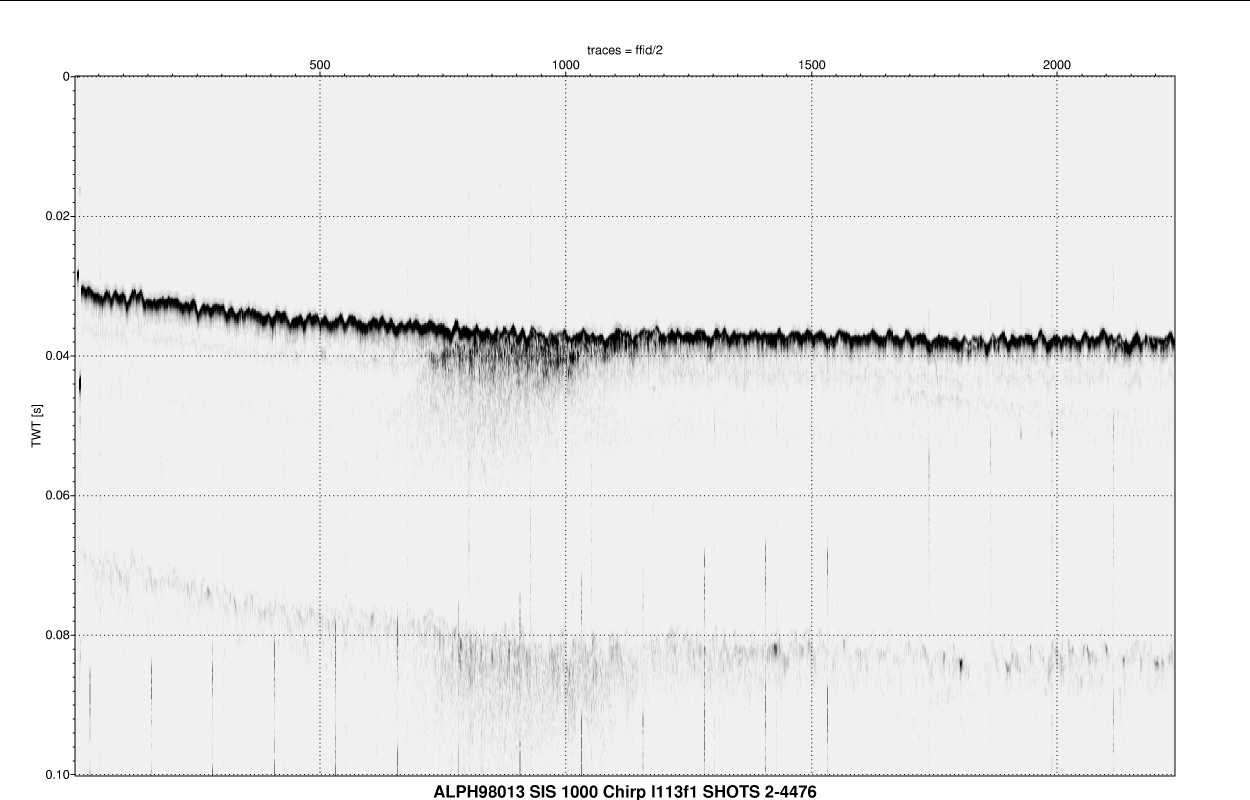
Task: Click grid intersection of trace 500 and 0.02 s
Action: pyautogui.click(x=320, y=216)
